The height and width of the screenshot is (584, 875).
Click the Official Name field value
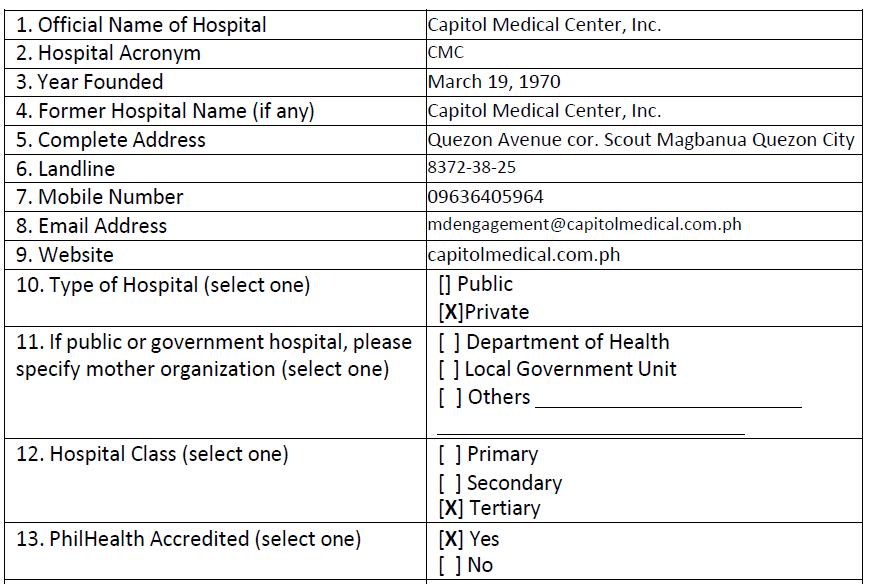(x=544, y=25)
